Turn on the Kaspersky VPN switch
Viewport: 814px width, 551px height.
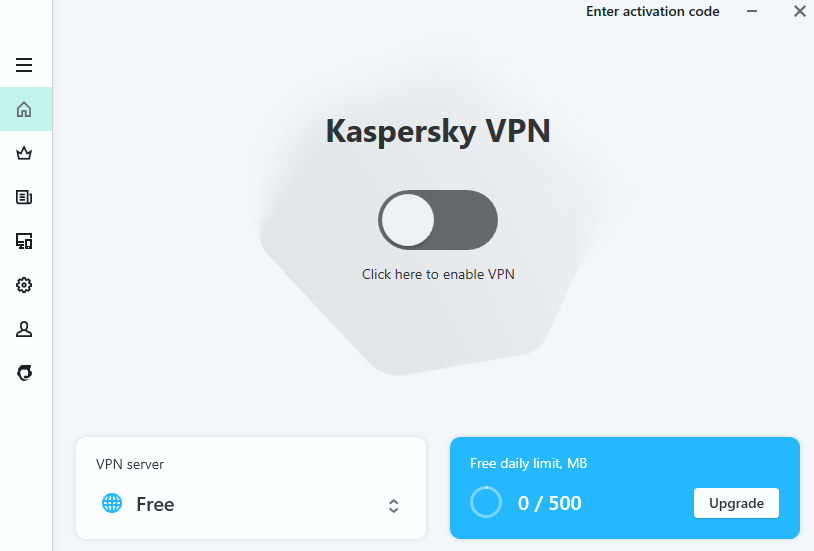(x=437, y=220)
